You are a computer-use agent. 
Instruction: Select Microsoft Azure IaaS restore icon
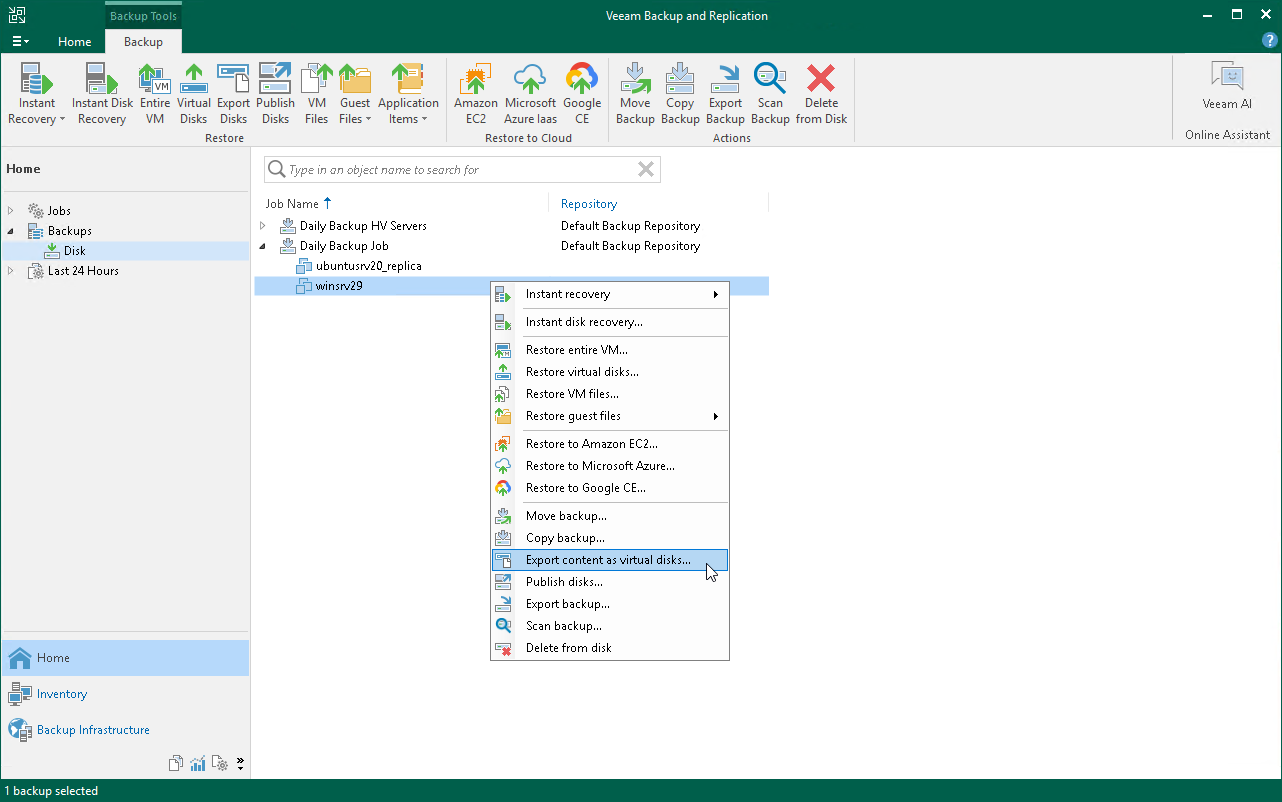tap(530, 94)
